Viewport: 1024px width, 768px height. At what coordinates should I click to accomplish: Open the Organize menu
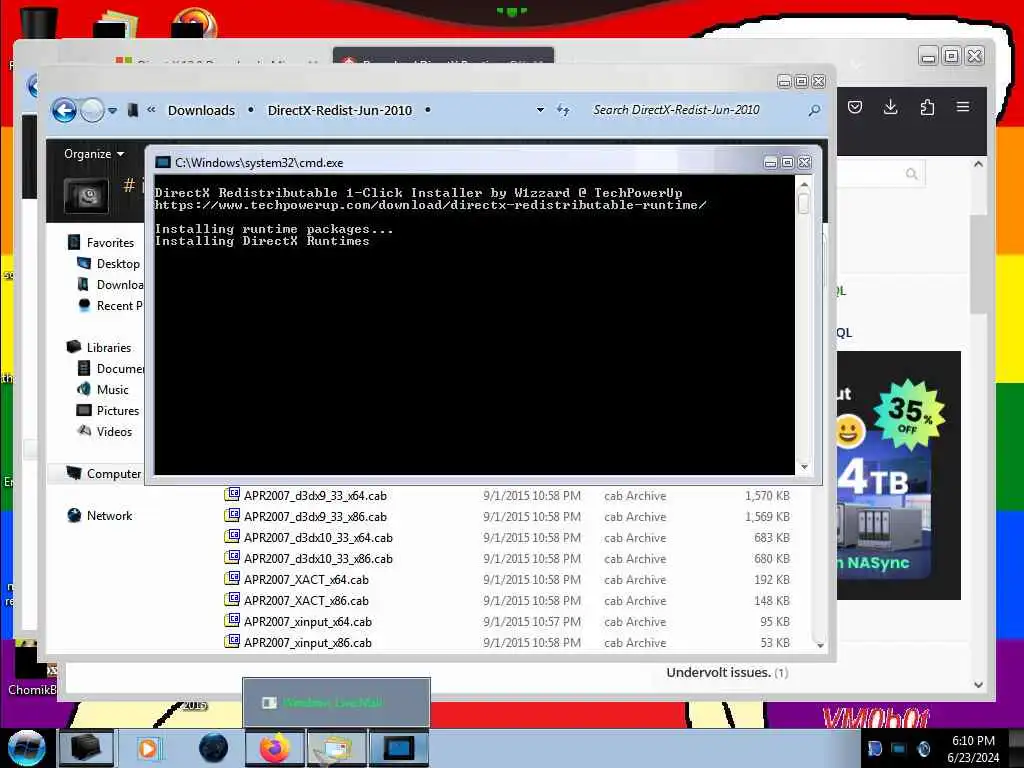(x=93, y=153)
